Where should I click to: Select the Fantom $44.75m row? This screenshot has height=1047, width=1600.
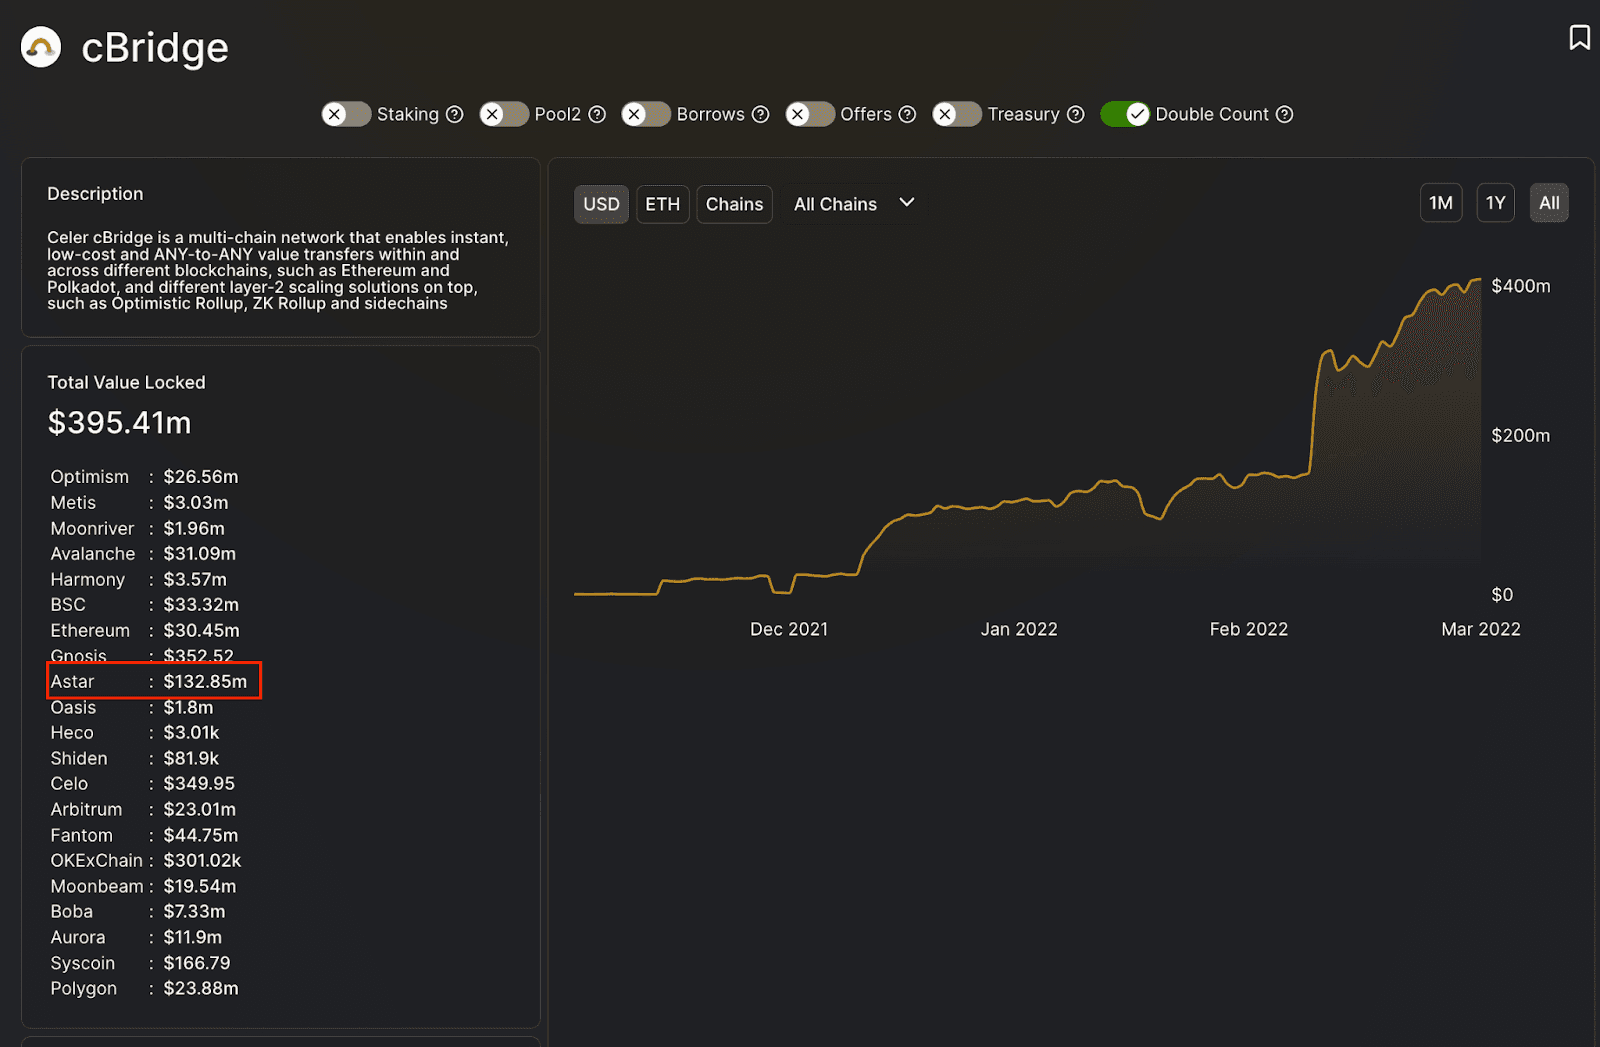[x=144, y=836]
